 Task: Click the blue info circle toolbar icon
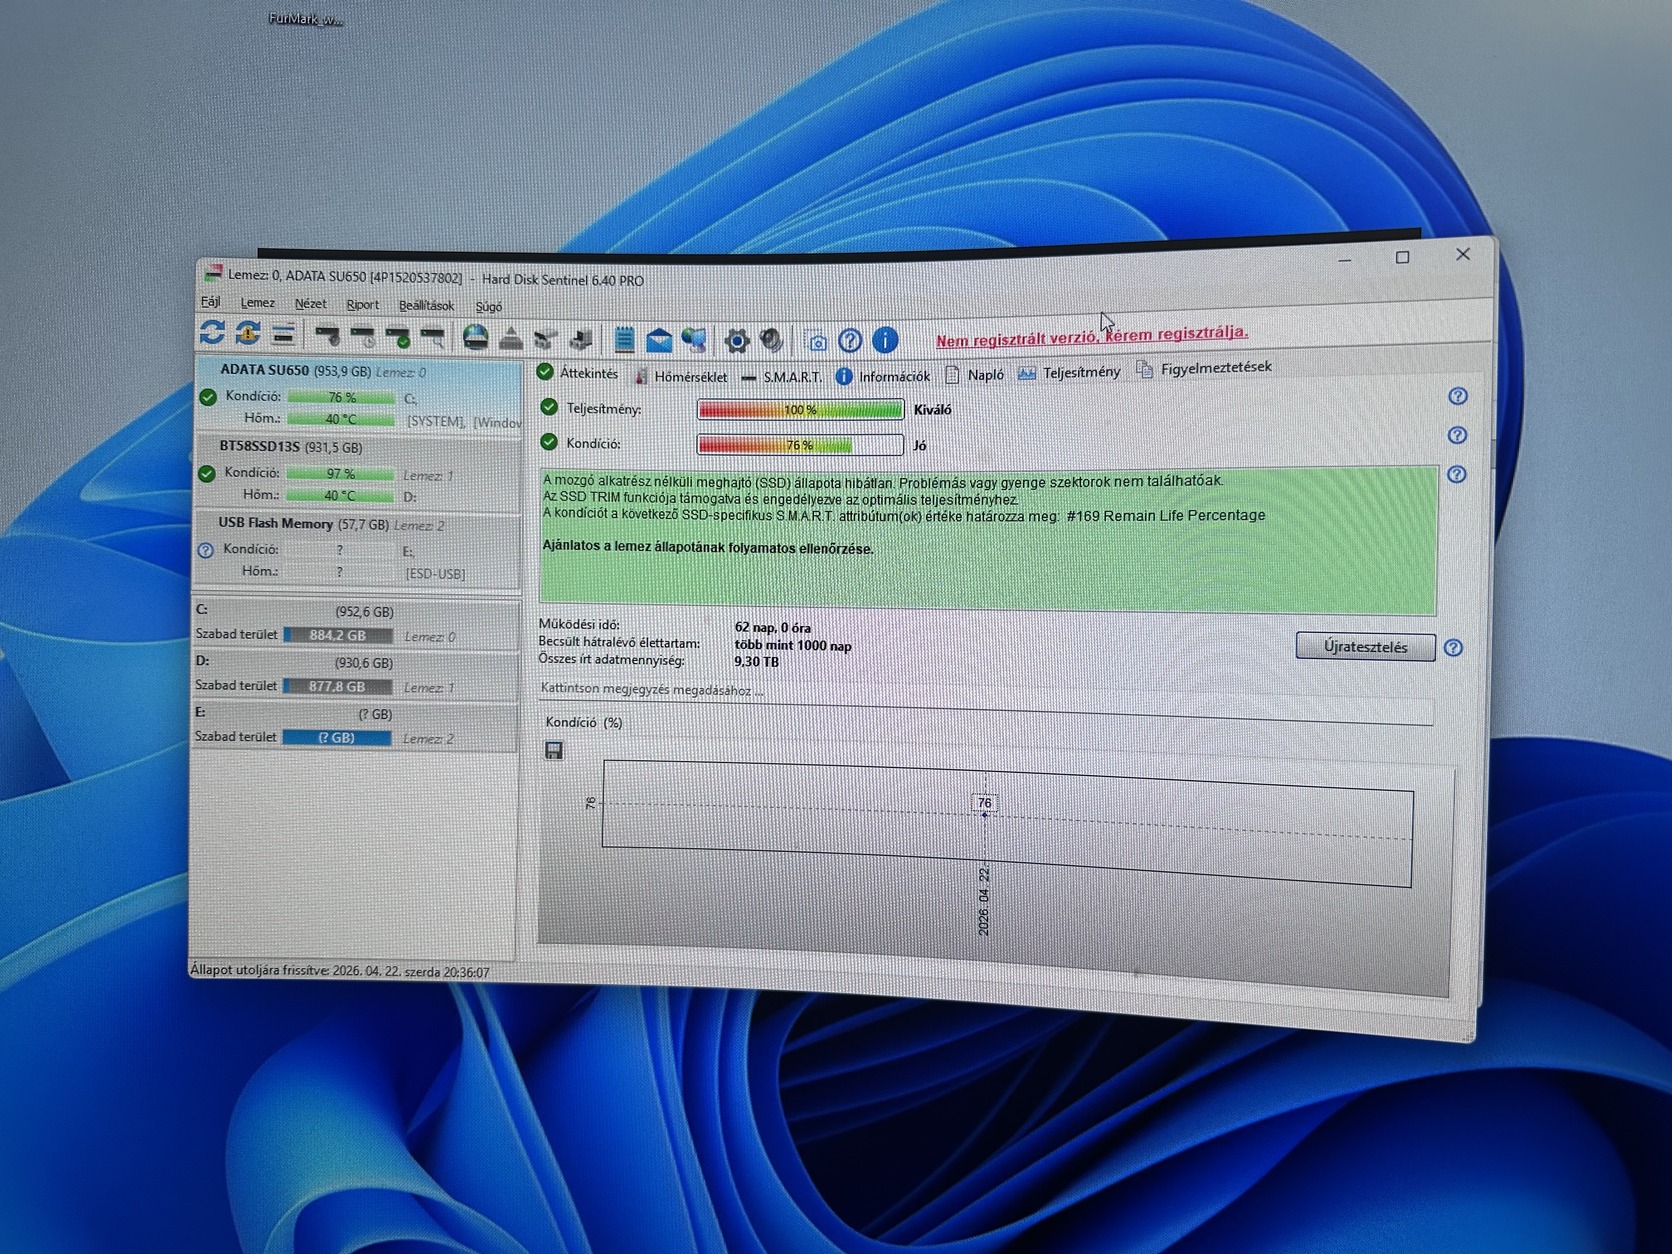point(885,340)
